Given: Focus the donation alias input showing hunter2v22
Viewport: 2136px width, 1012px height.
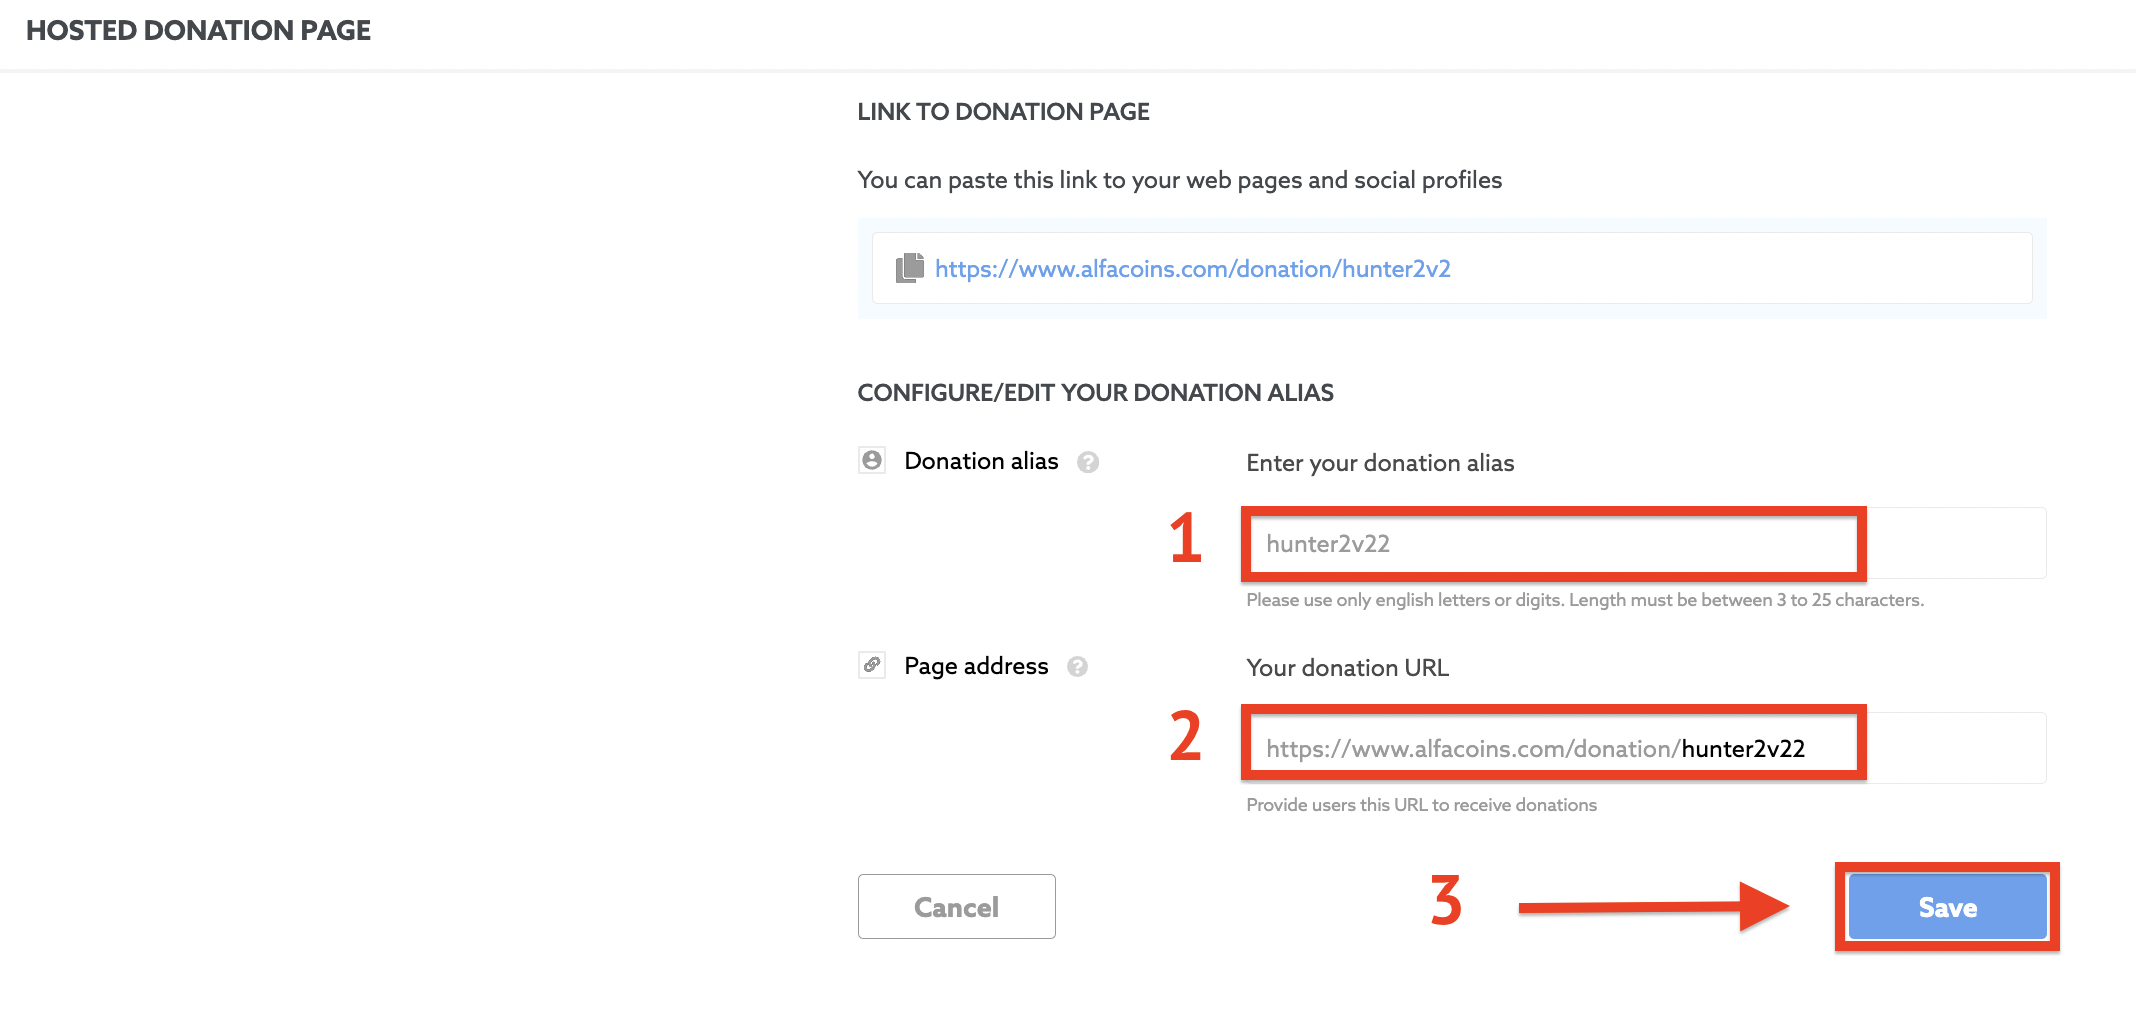Looking at the screenshot, I should [x=1553, y=544].
